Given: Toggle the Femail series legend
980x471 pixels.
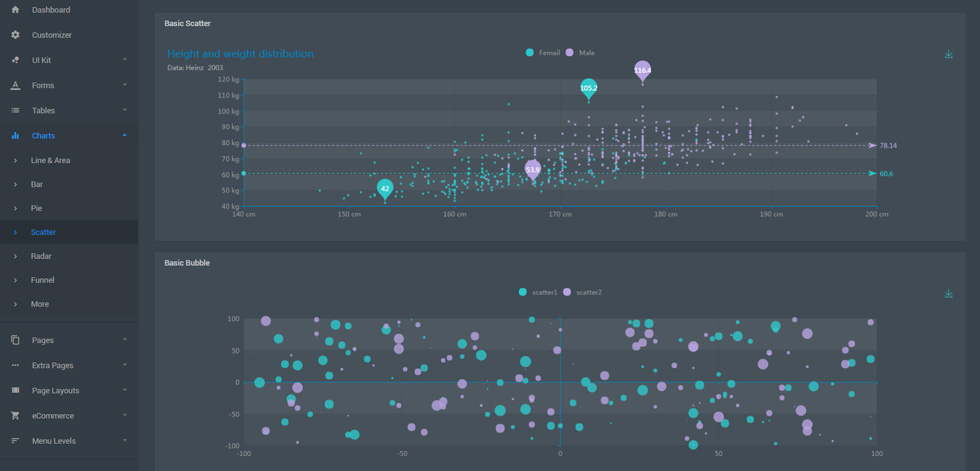Looking at the screenshot, I should 542,52.
